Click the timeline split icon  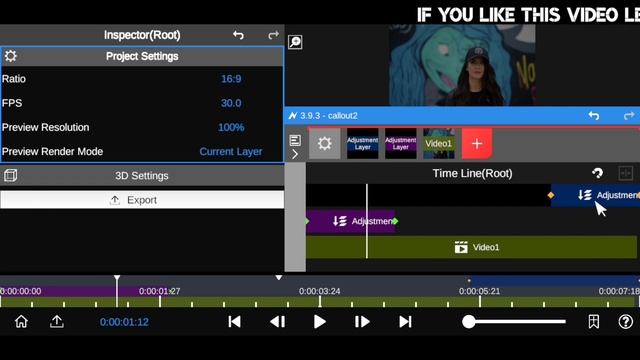pyautogui.click(x=625, y=173)
